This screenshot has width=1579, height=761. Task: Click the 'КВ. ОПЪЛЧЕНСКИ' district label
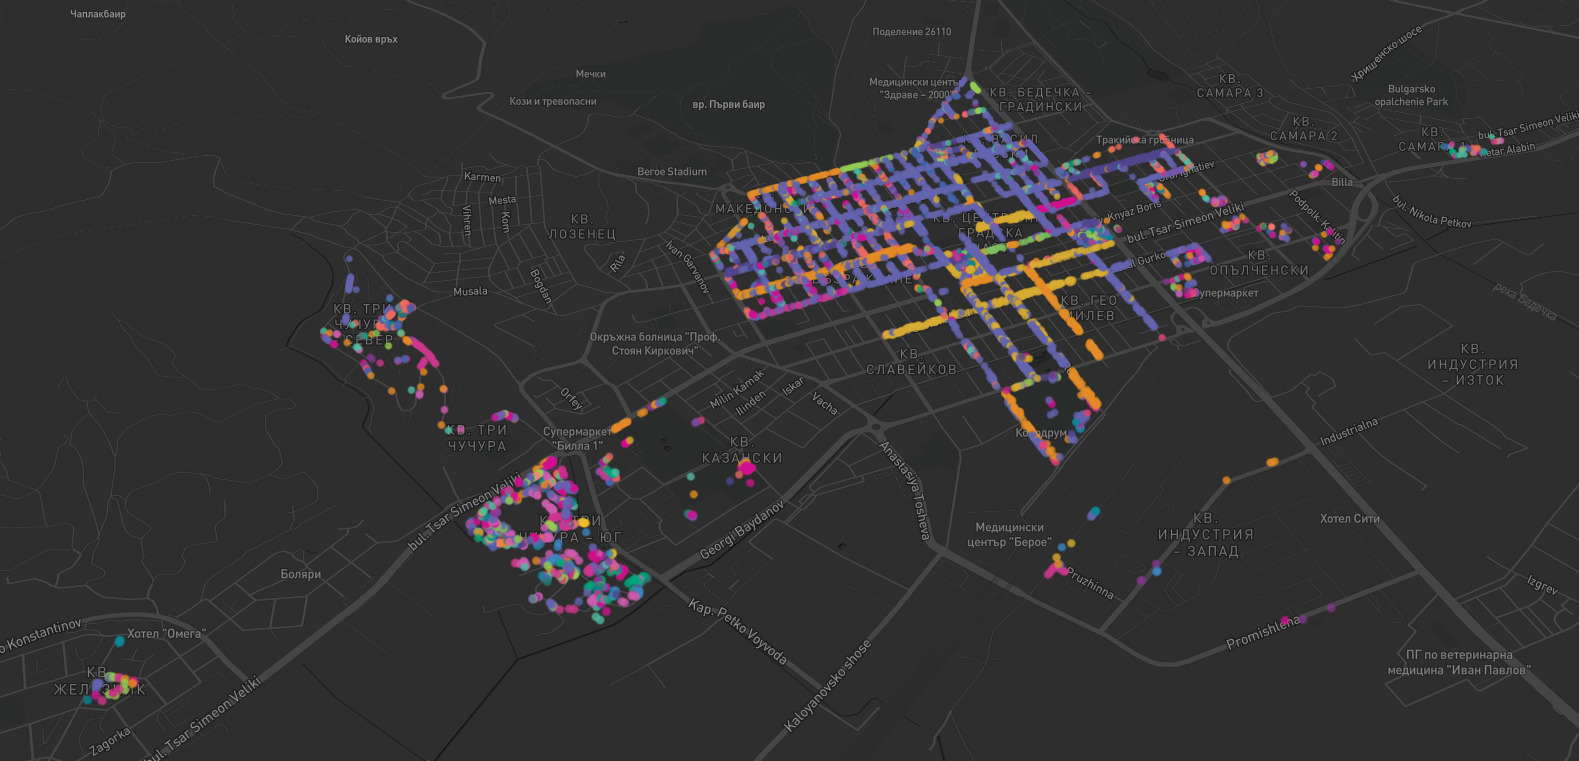coord(1259,263)
